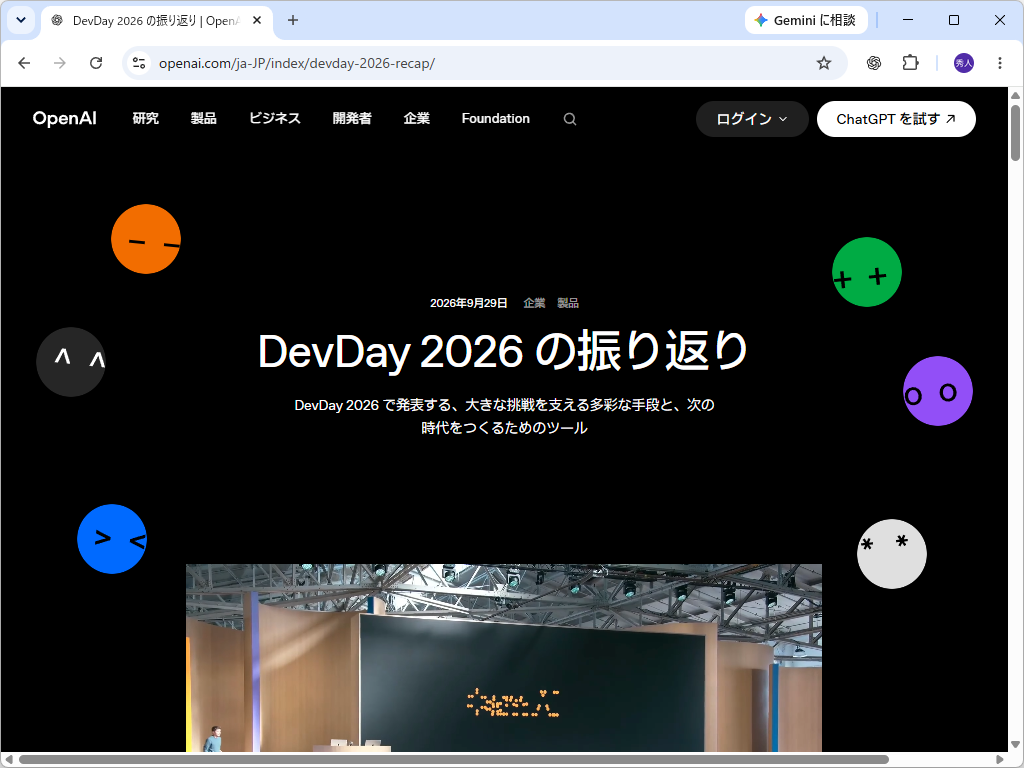The width and height of the screenshot is (1024, 768).
Task: Click the address bar URL field
Action: point(483,63)
